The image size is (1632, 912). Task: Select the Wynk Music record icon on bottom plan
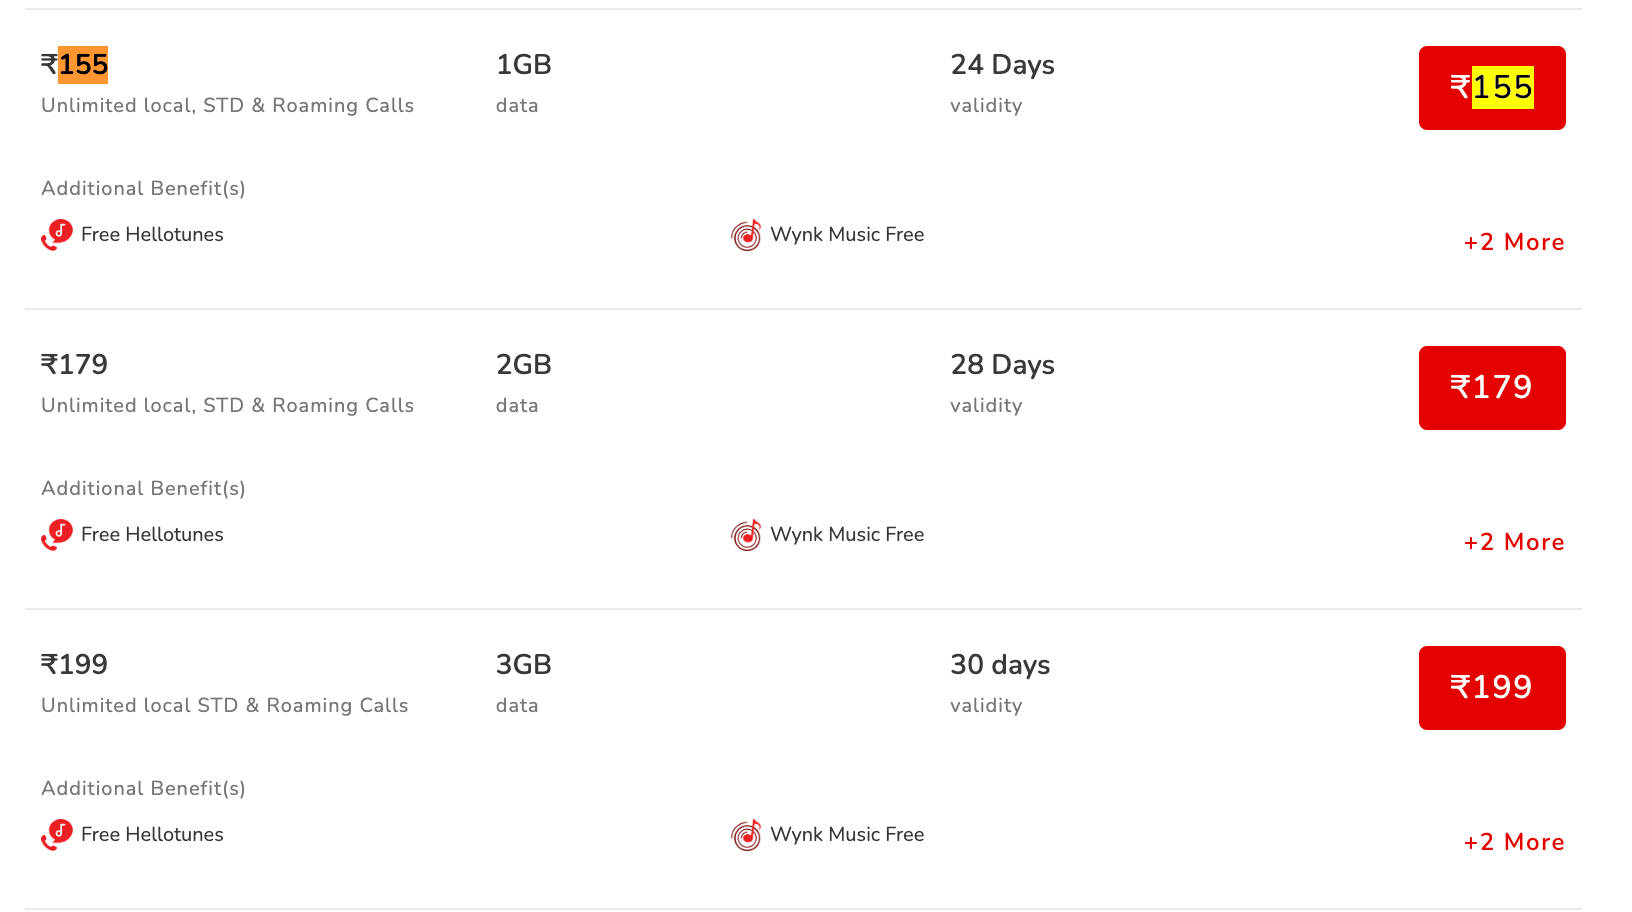pos(744,834)
